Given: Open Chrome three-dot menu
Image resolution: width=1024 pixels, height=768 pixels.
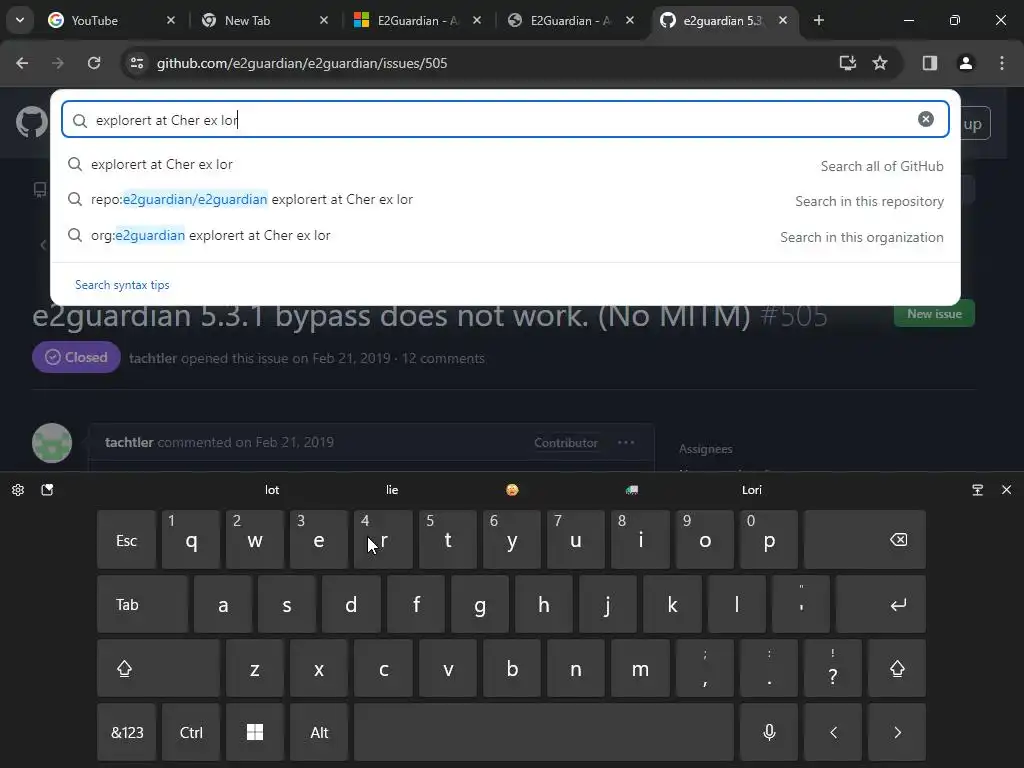Looking at the screenshot, I should pos(1002,63).
